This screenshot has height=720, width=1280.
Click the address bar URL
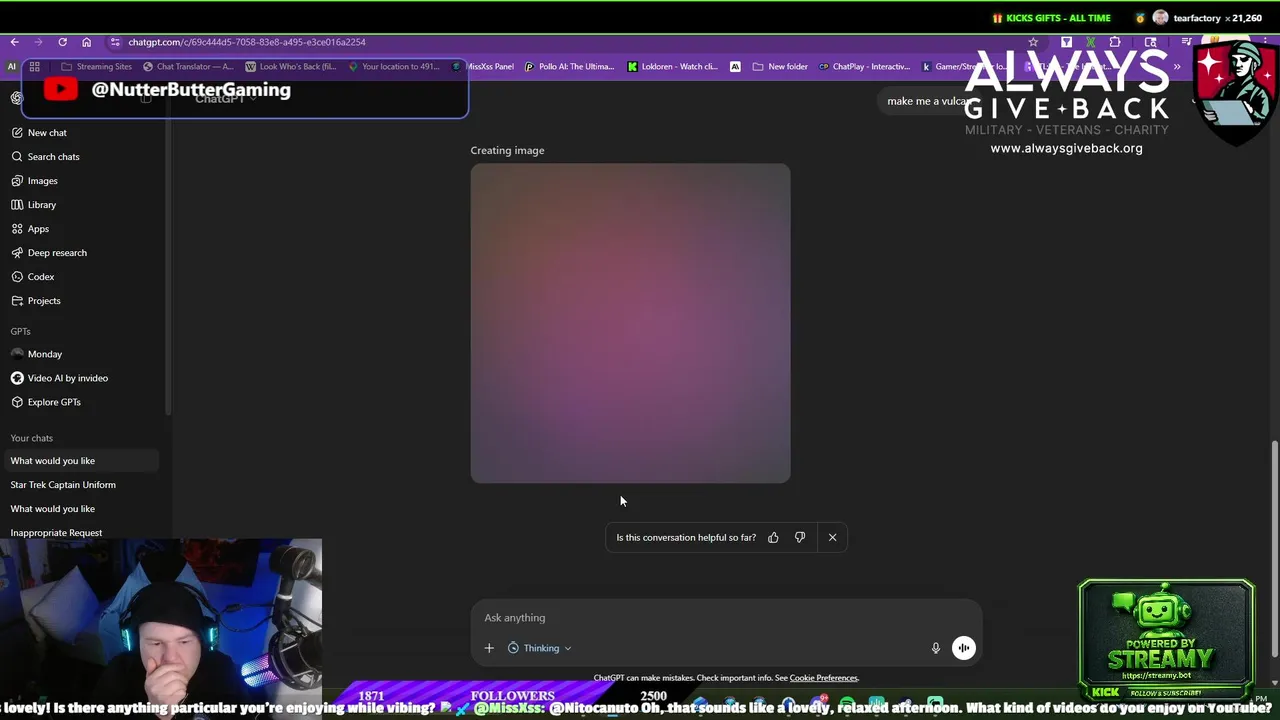coord(247,42)
